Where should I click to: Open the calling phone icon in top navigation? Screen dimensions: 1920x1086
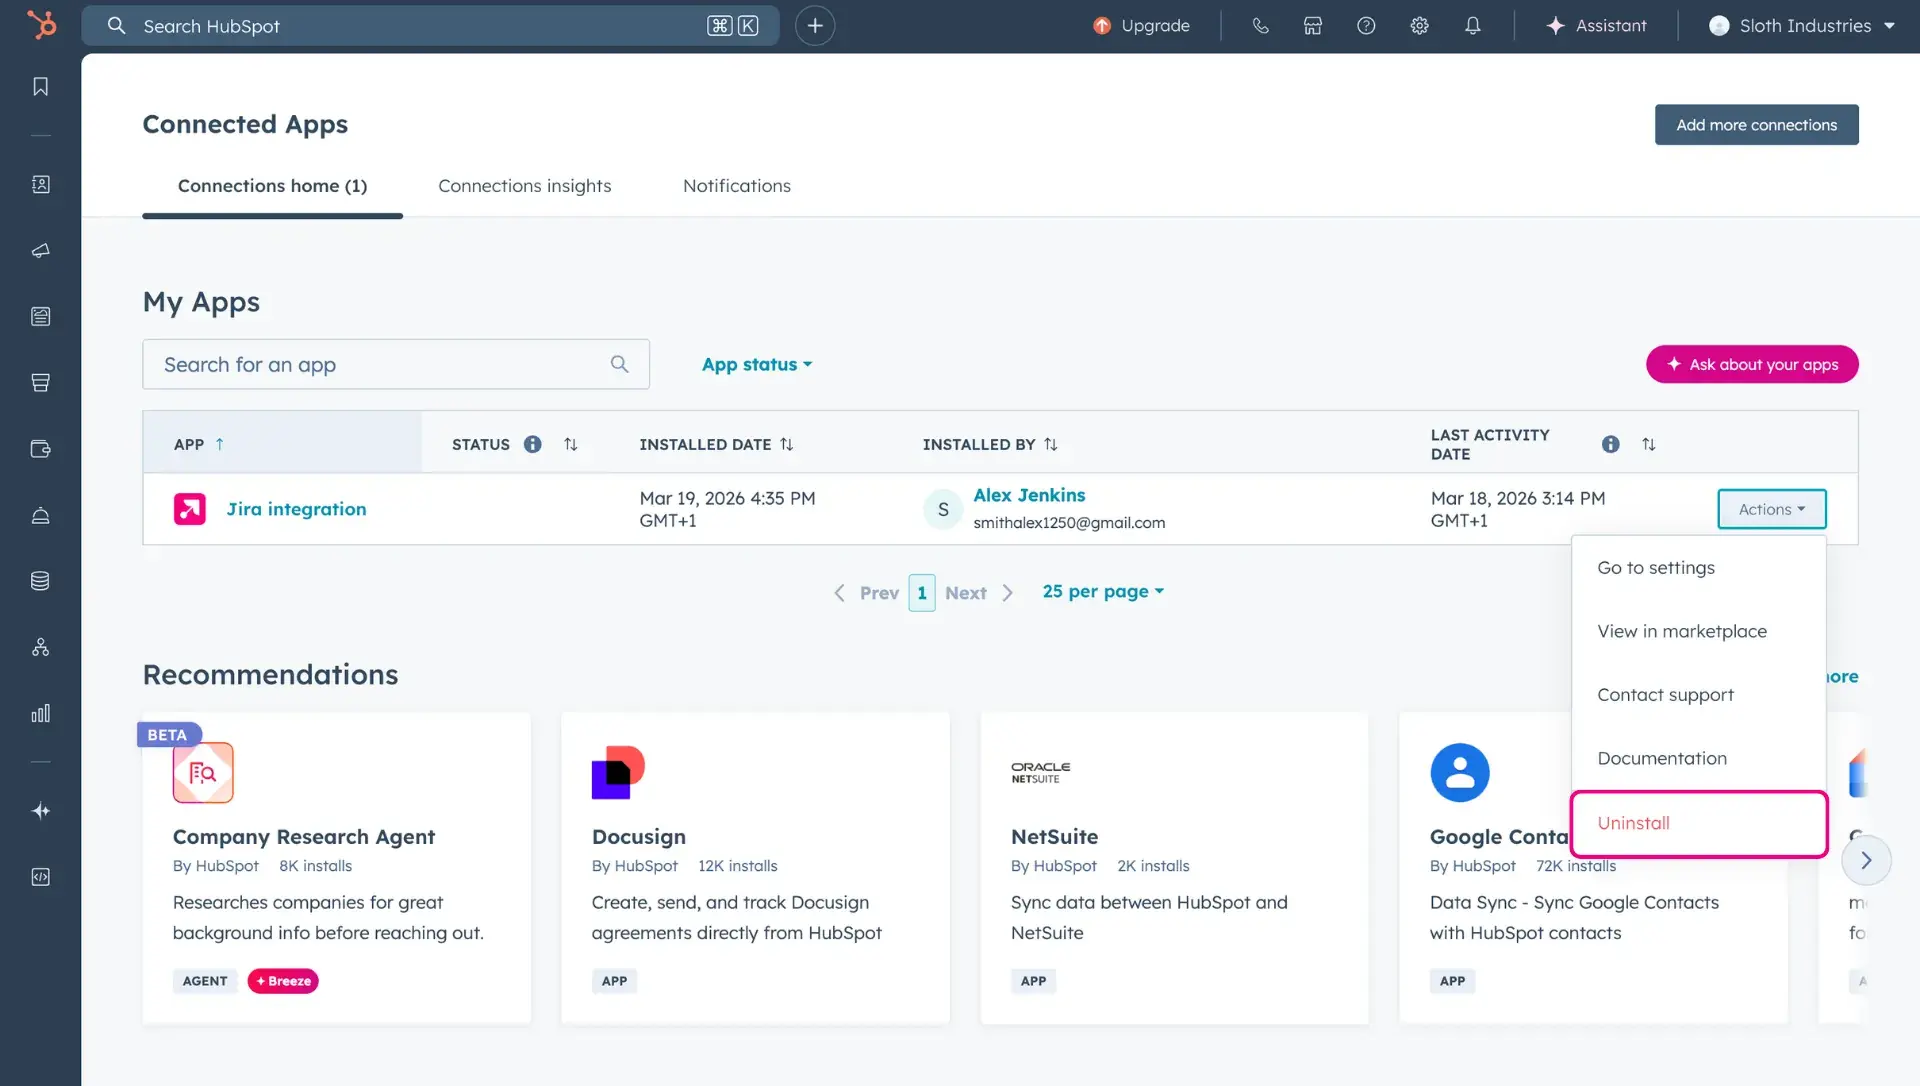pyautogui.click(x=1259, y=25)
